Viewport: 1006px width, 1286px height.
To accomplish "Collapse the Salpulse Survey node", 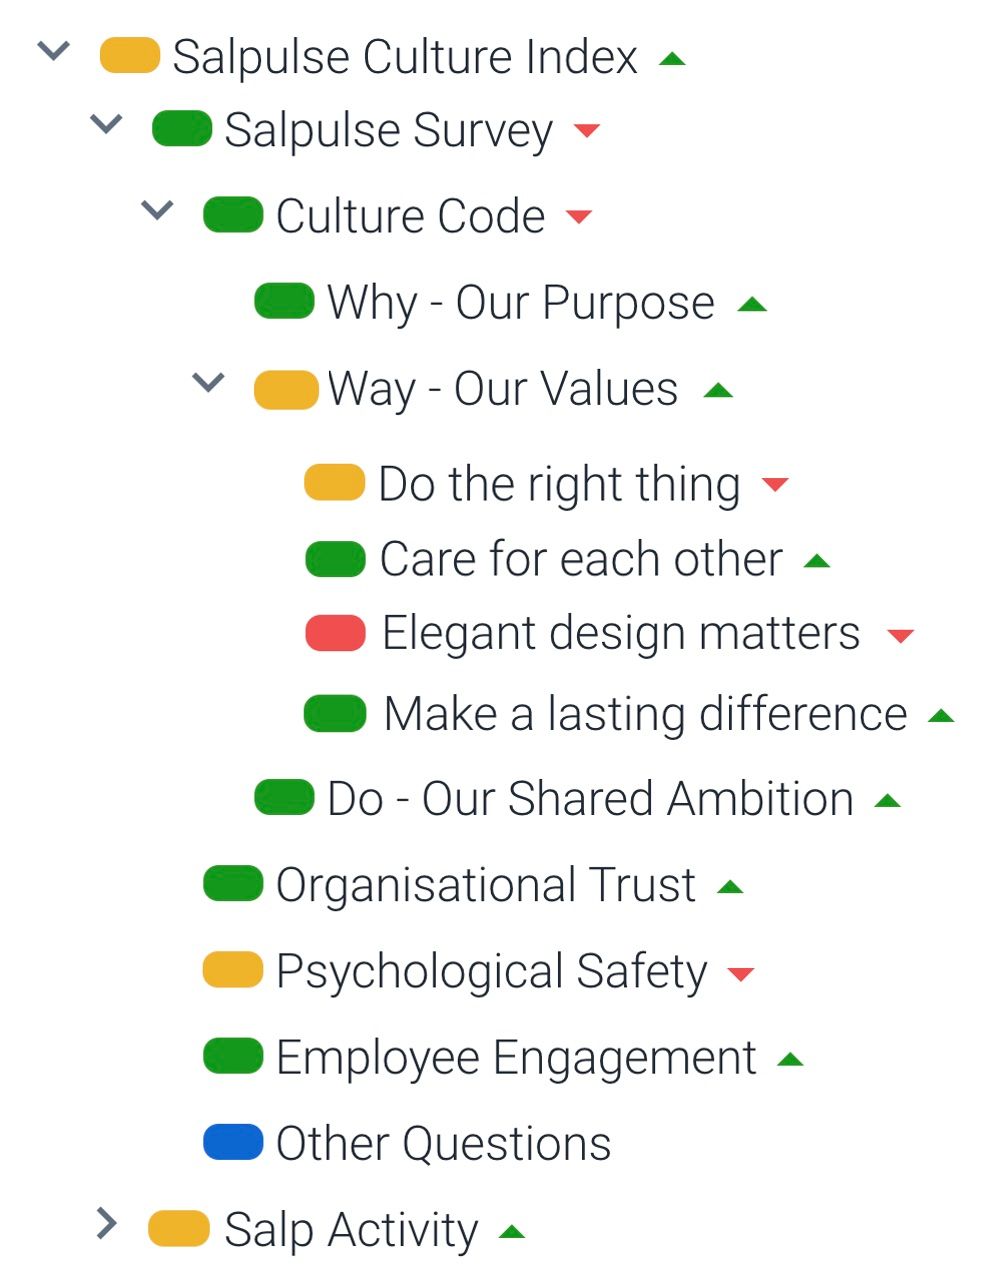I will 105,124.
